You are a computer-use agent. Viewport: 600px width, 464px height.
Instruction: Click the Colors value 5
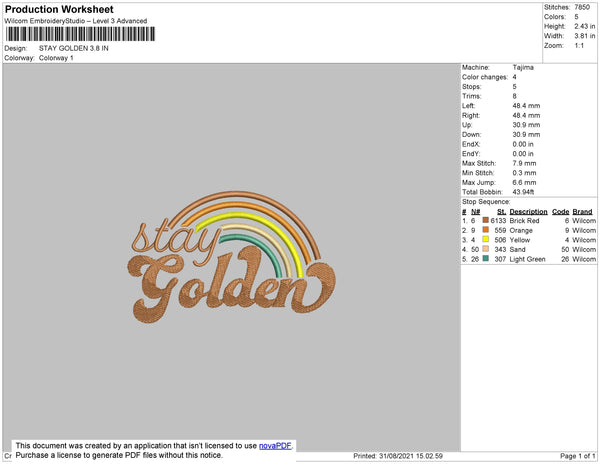[x=576, y=17]
